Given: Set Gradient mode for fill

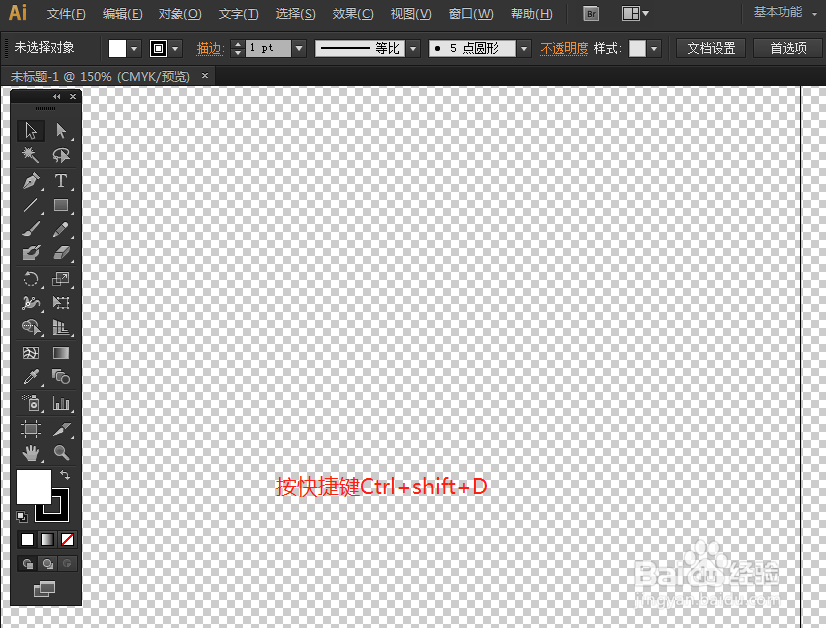Looking at the screenshot, I should tap(47, 539).
